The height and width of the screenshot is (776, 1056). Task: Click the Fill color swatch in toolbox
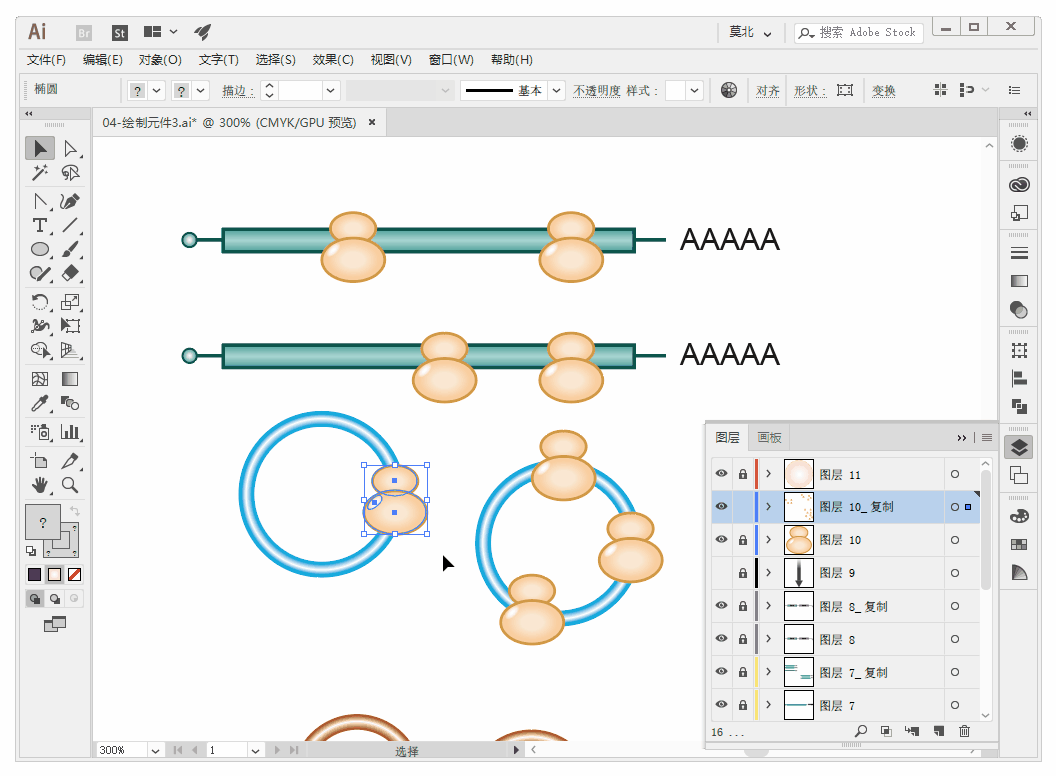(43, 522)
